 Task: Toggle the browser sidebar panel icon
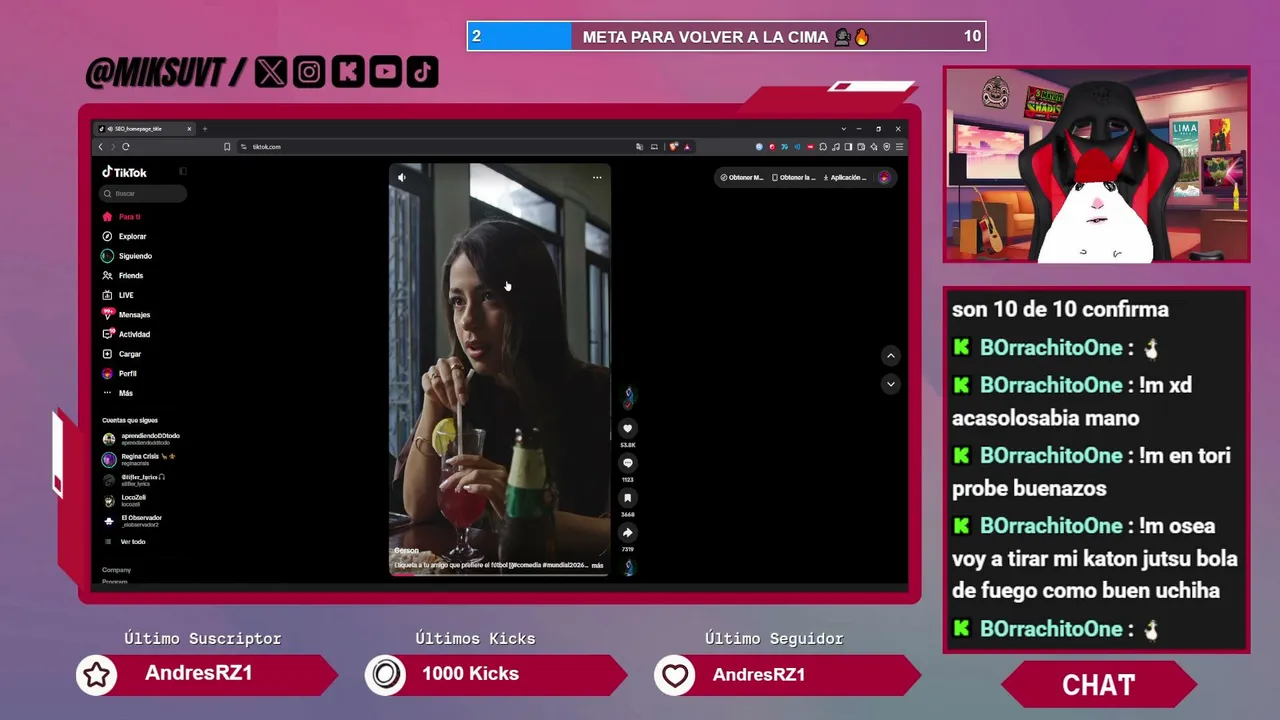point(848,147)
